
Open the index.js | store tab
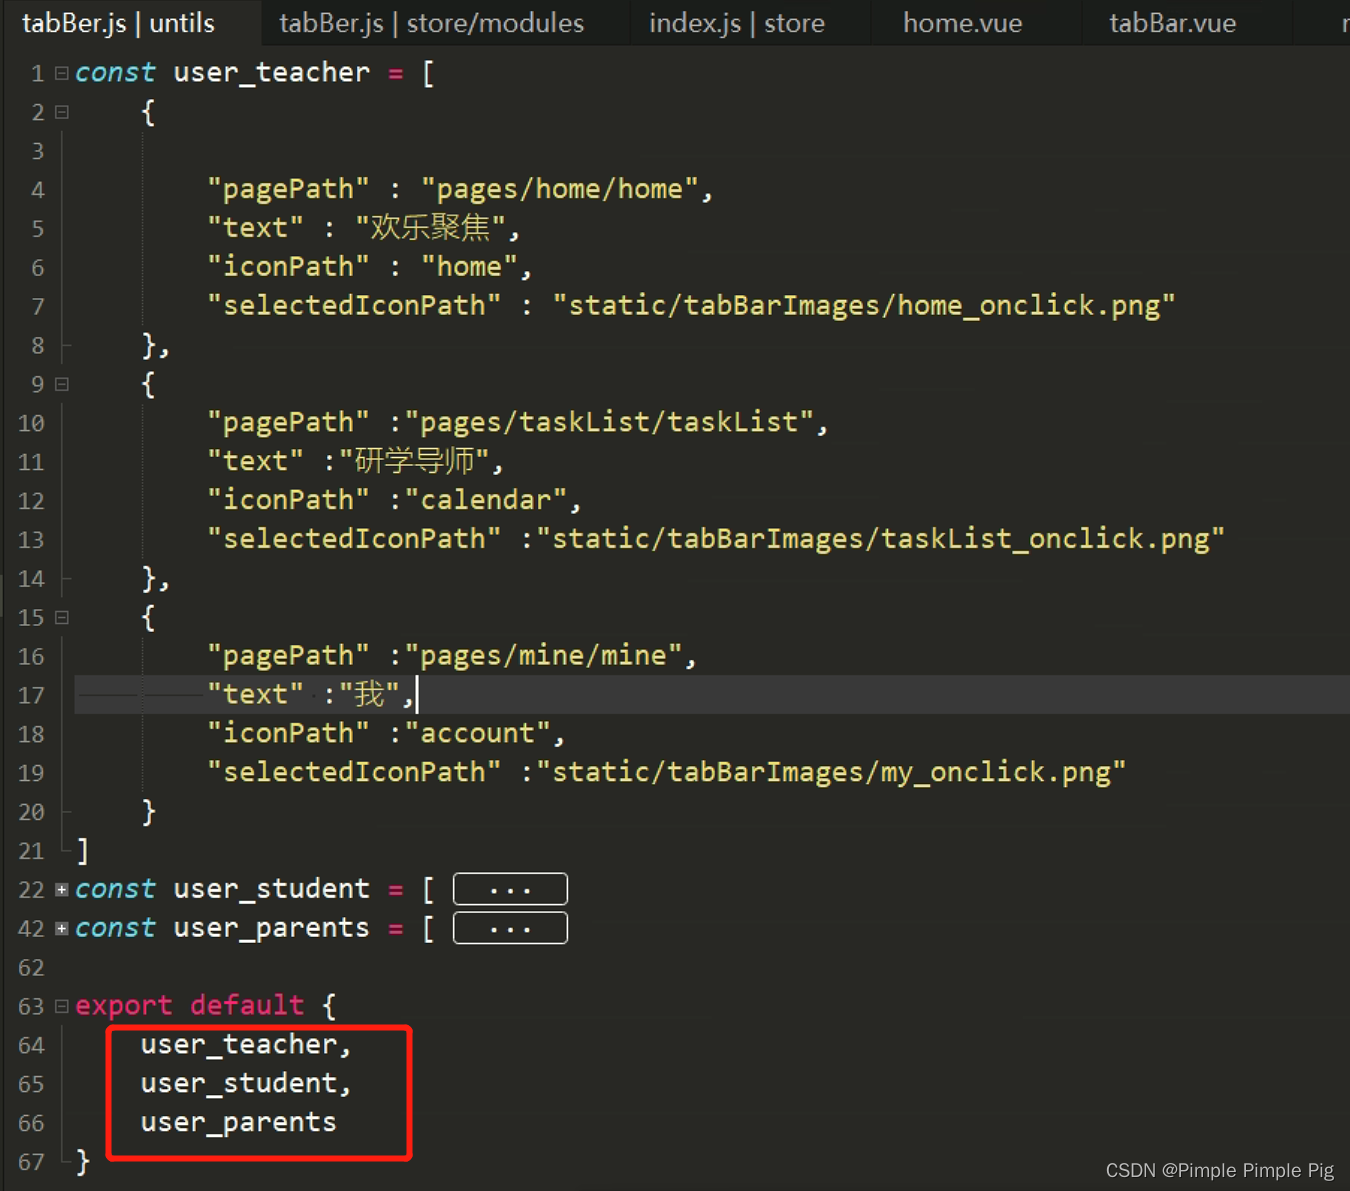click(x=737, y=23)
